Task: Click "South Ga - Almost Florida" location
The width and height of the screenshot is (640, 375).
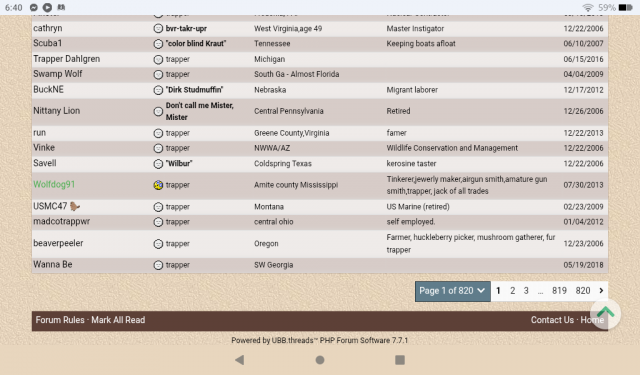Action: pyautogui.click(x=296, y=74)
